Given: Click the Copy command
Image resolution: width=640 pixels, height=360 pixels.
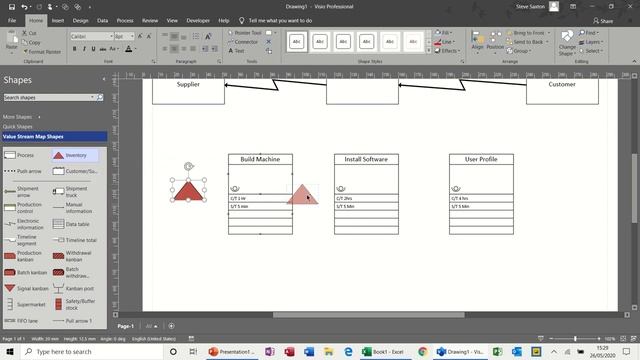Looking at the screenshot, I should click(31, 42).
